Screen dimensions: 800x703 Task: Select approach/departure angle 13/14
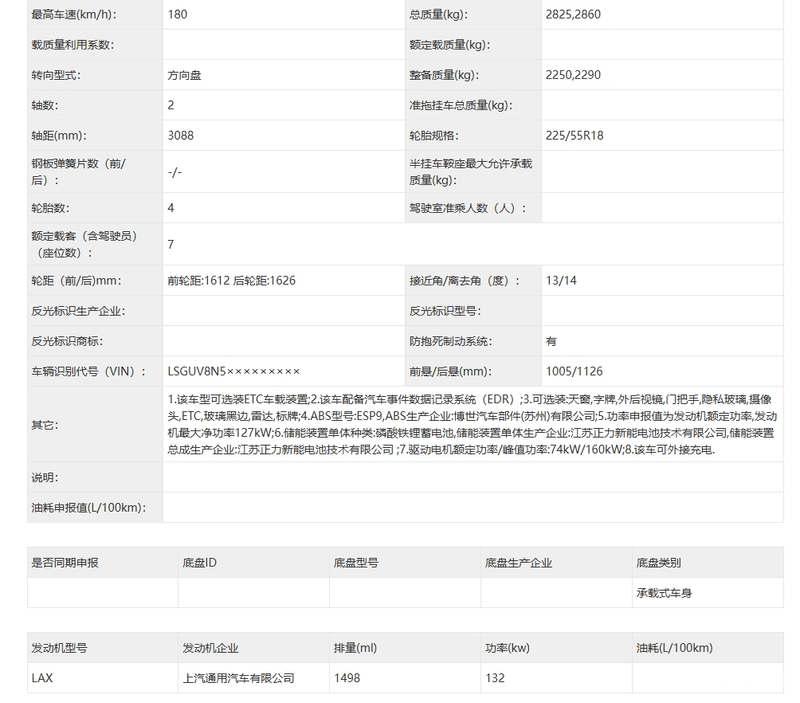pos(561,281)
